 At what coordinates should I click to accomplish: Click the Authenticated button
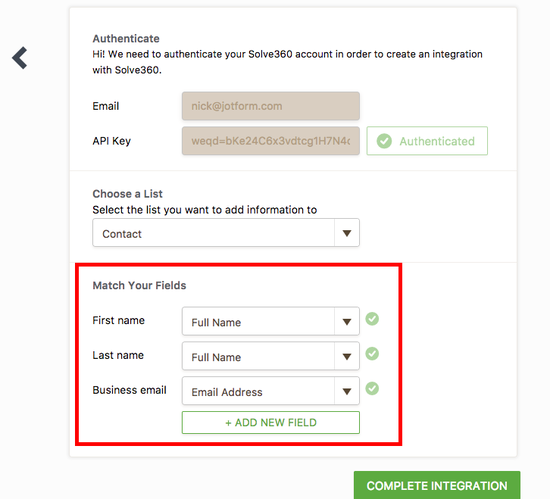coord(427,141)
